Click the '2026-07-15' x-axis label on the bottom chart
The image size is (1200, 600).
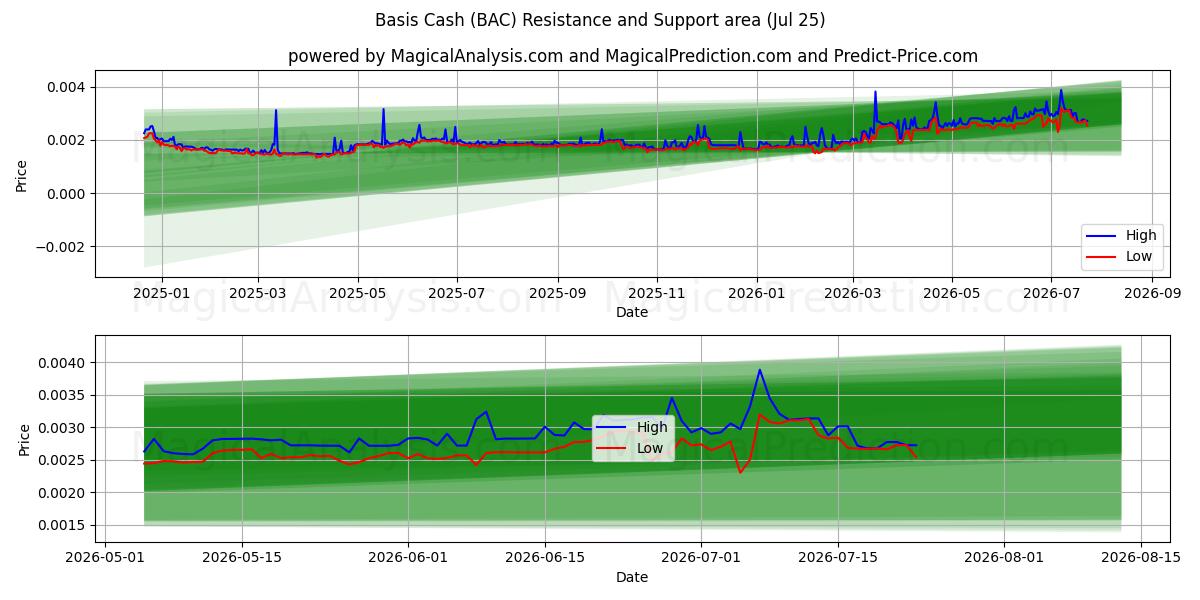[836, 559]
